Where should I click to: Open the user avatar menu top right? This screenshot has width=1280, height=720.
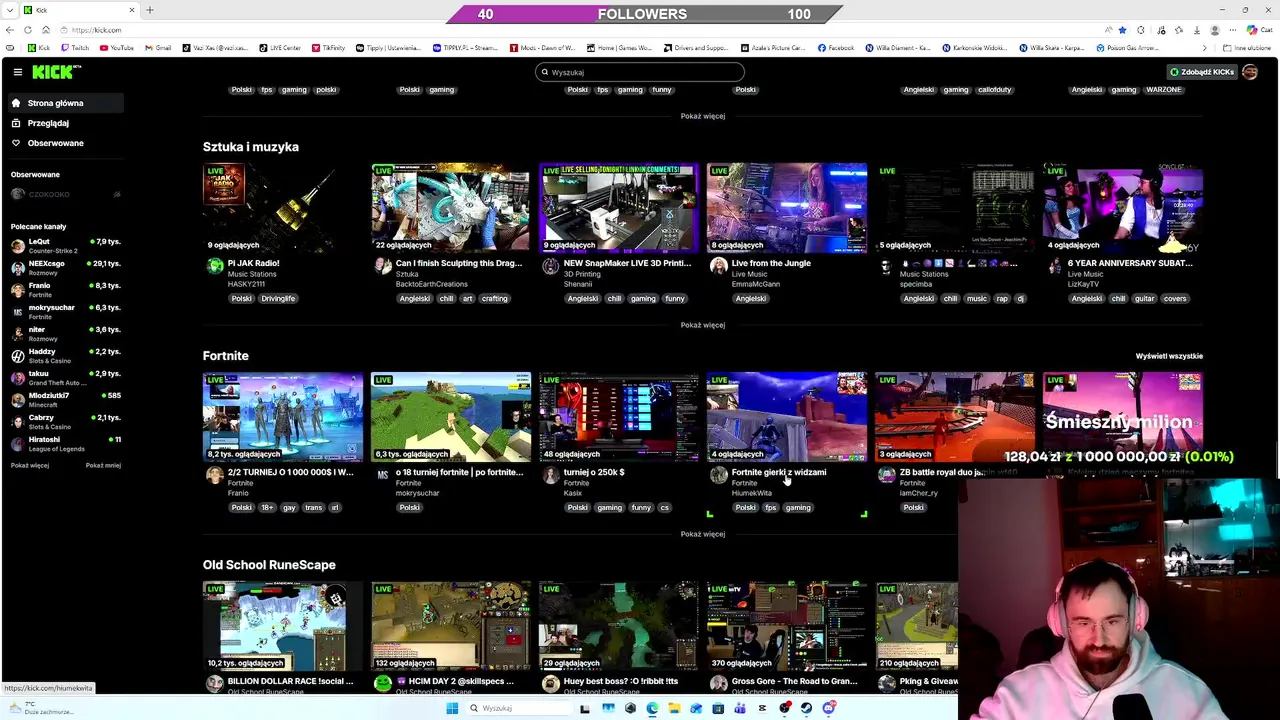coord(1250,72)
